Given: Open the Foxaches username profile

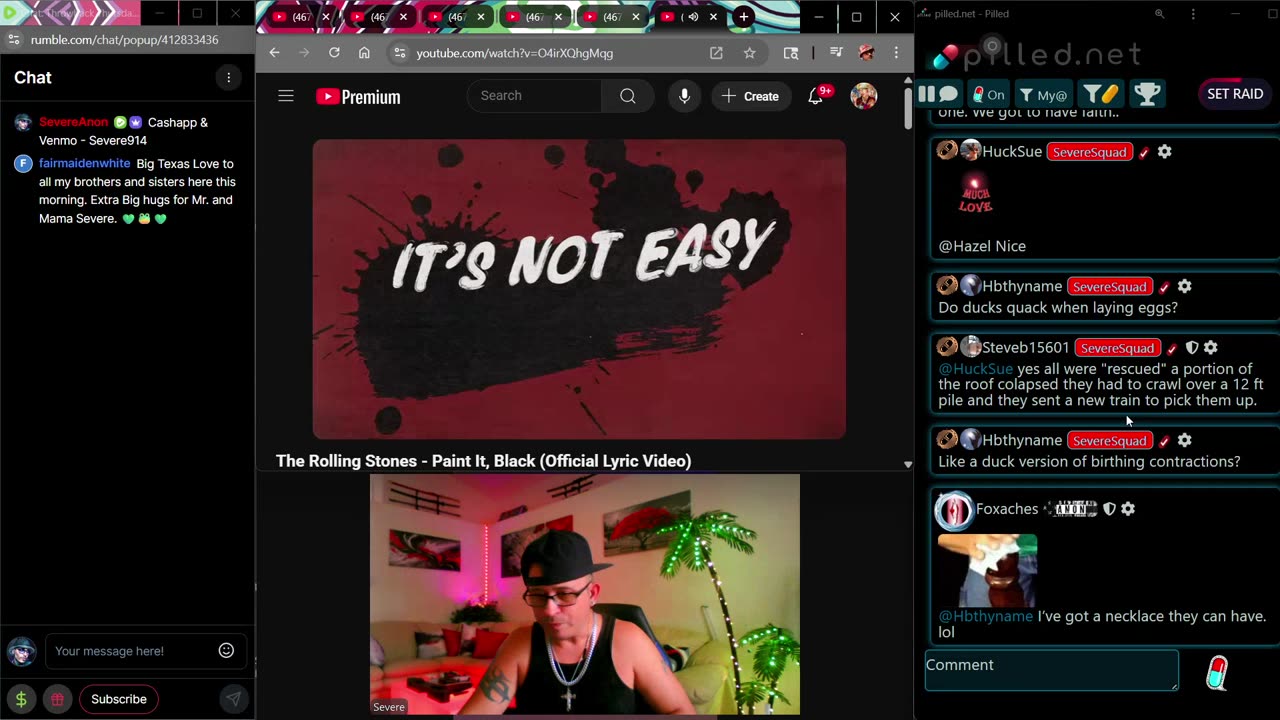Looking at the screenshot, I should (1006, 509).
